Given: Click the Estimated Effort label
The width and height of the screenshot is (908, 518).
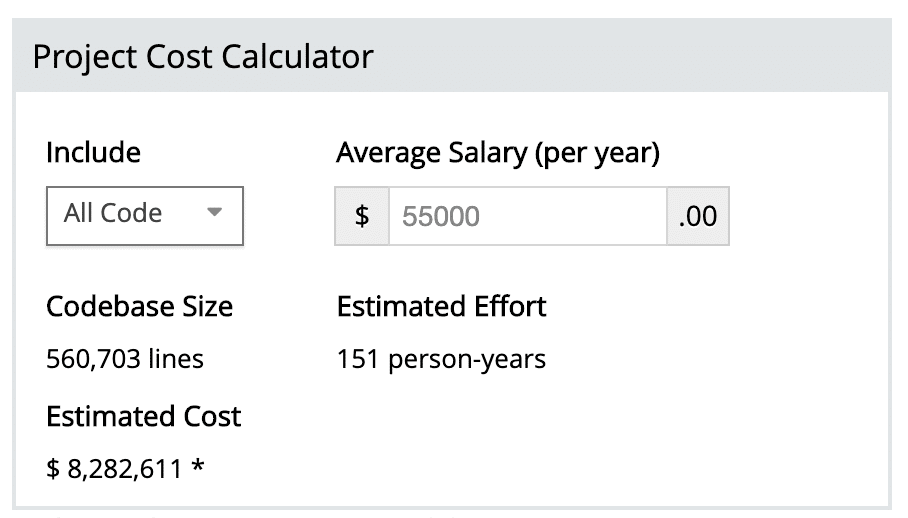Looking at the screenshot, I should (x=442, y=306).
